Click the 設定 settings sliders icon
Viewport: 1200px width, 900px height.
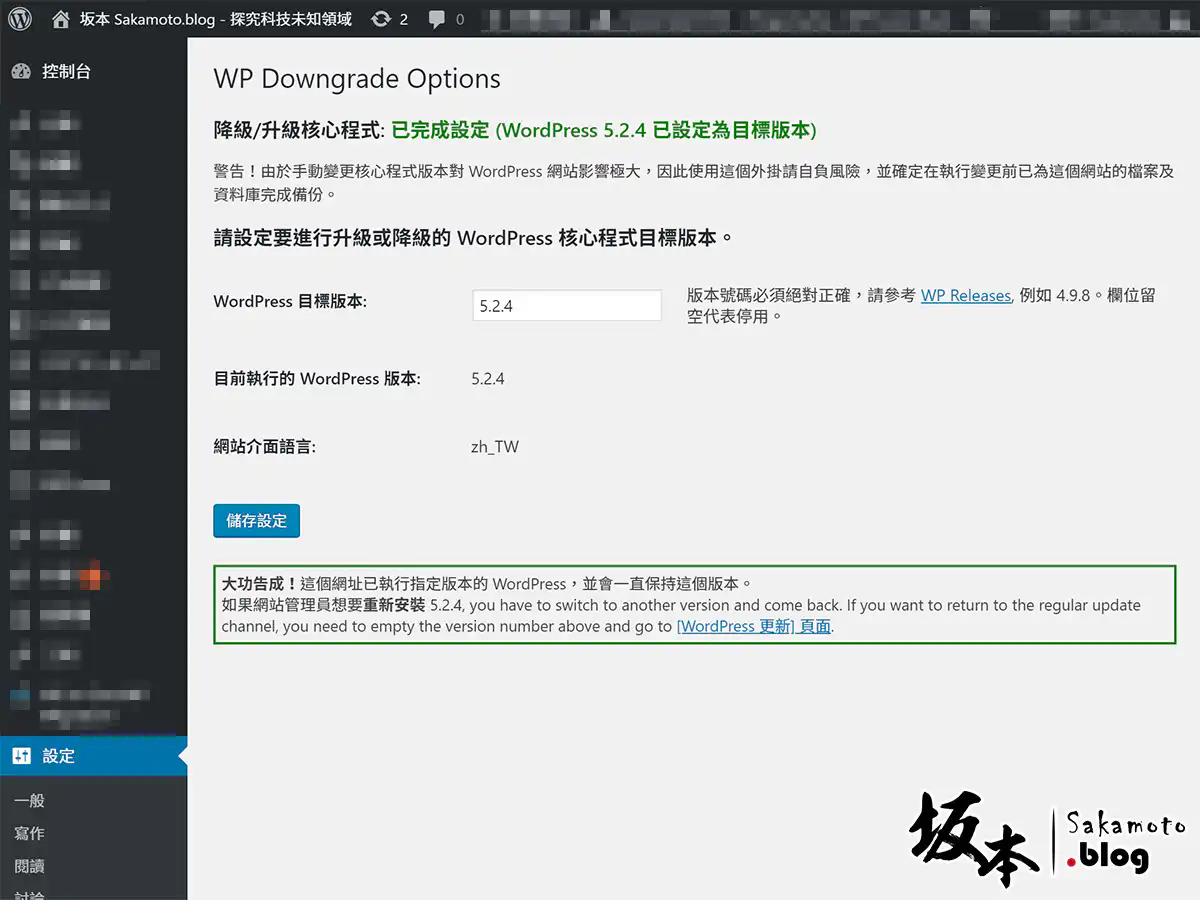click(21, 756)
